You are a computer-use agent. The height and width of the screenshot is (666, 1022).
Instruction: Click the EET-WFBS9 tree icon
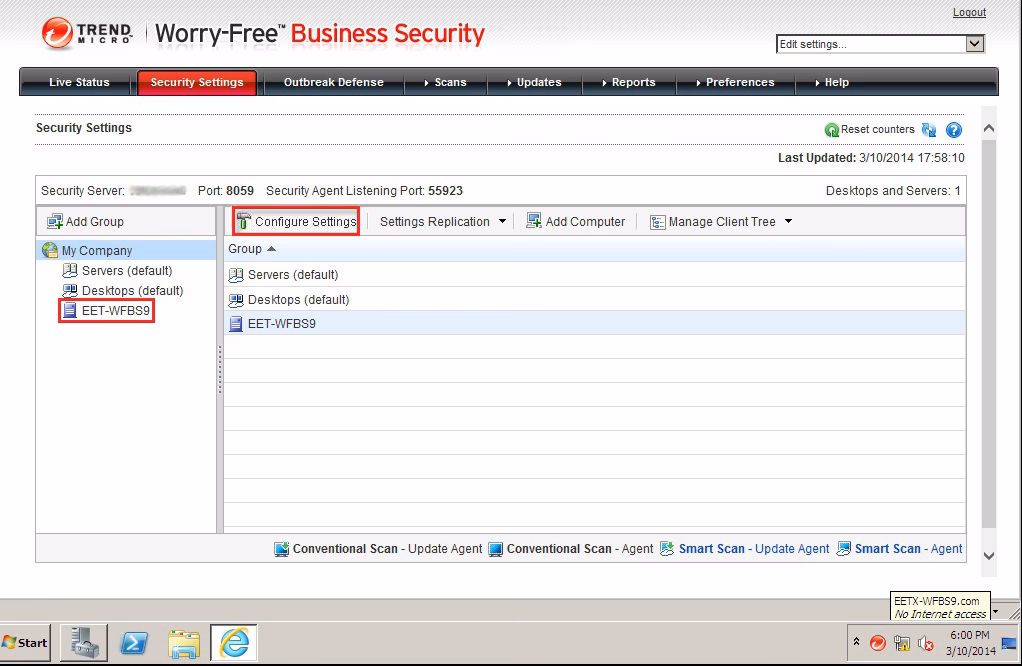[x=70, y=310]
